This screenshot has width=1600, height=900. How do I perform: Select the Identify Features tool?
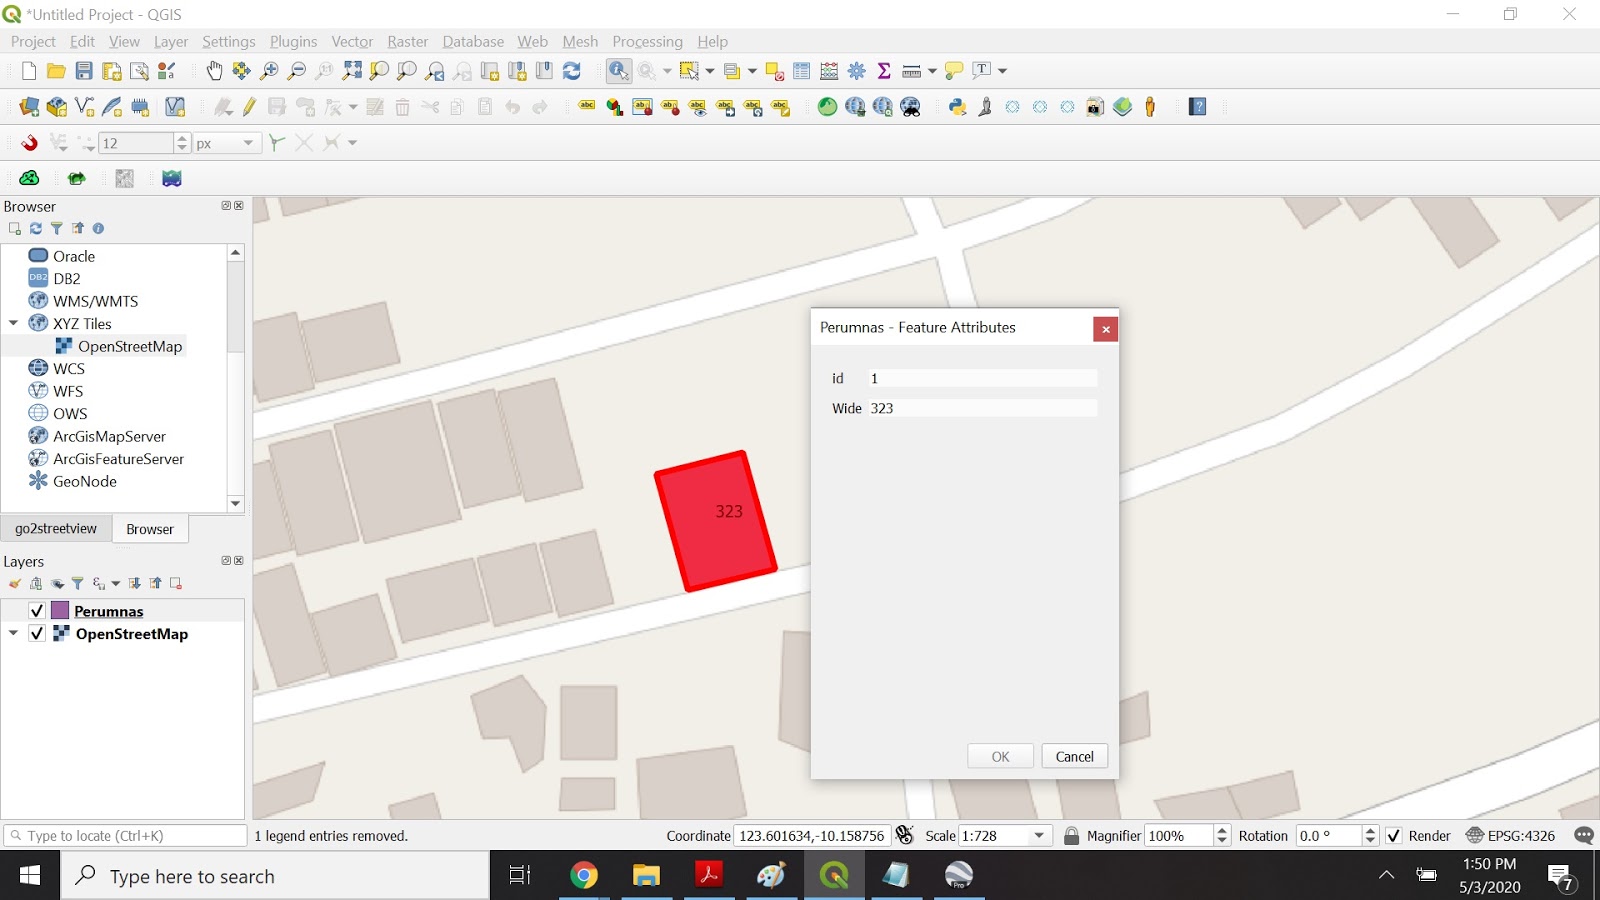(x=619, y=71)
